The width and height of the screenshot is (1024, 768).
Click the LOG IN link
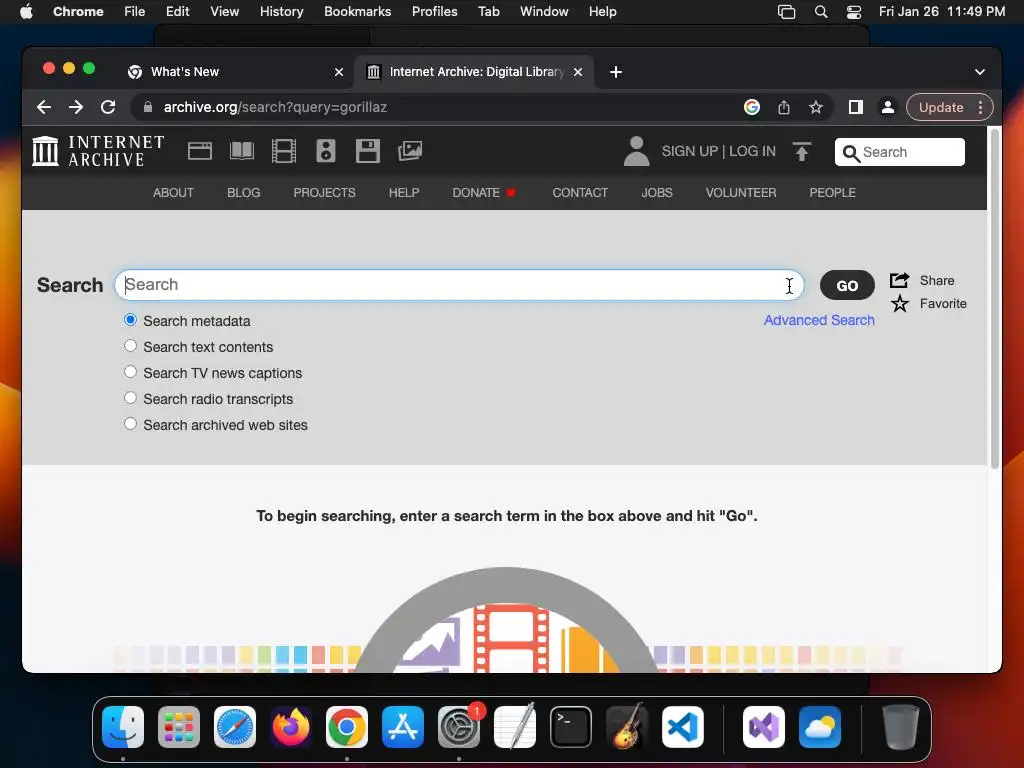[x=752, y=151]
